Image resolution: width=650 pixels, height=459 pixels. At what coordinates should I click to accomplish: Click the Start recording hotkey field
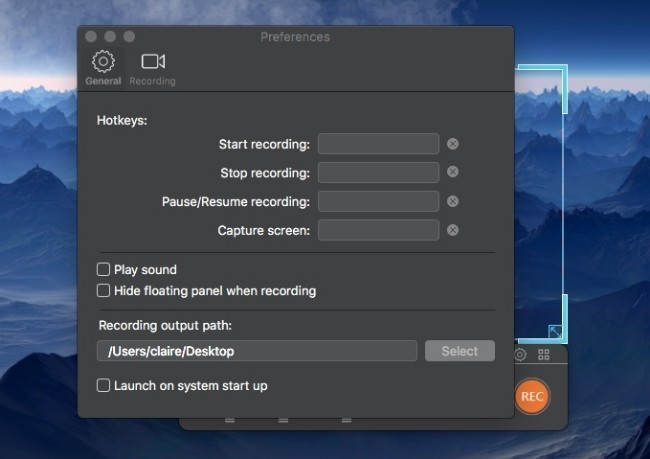click(378, 144)
